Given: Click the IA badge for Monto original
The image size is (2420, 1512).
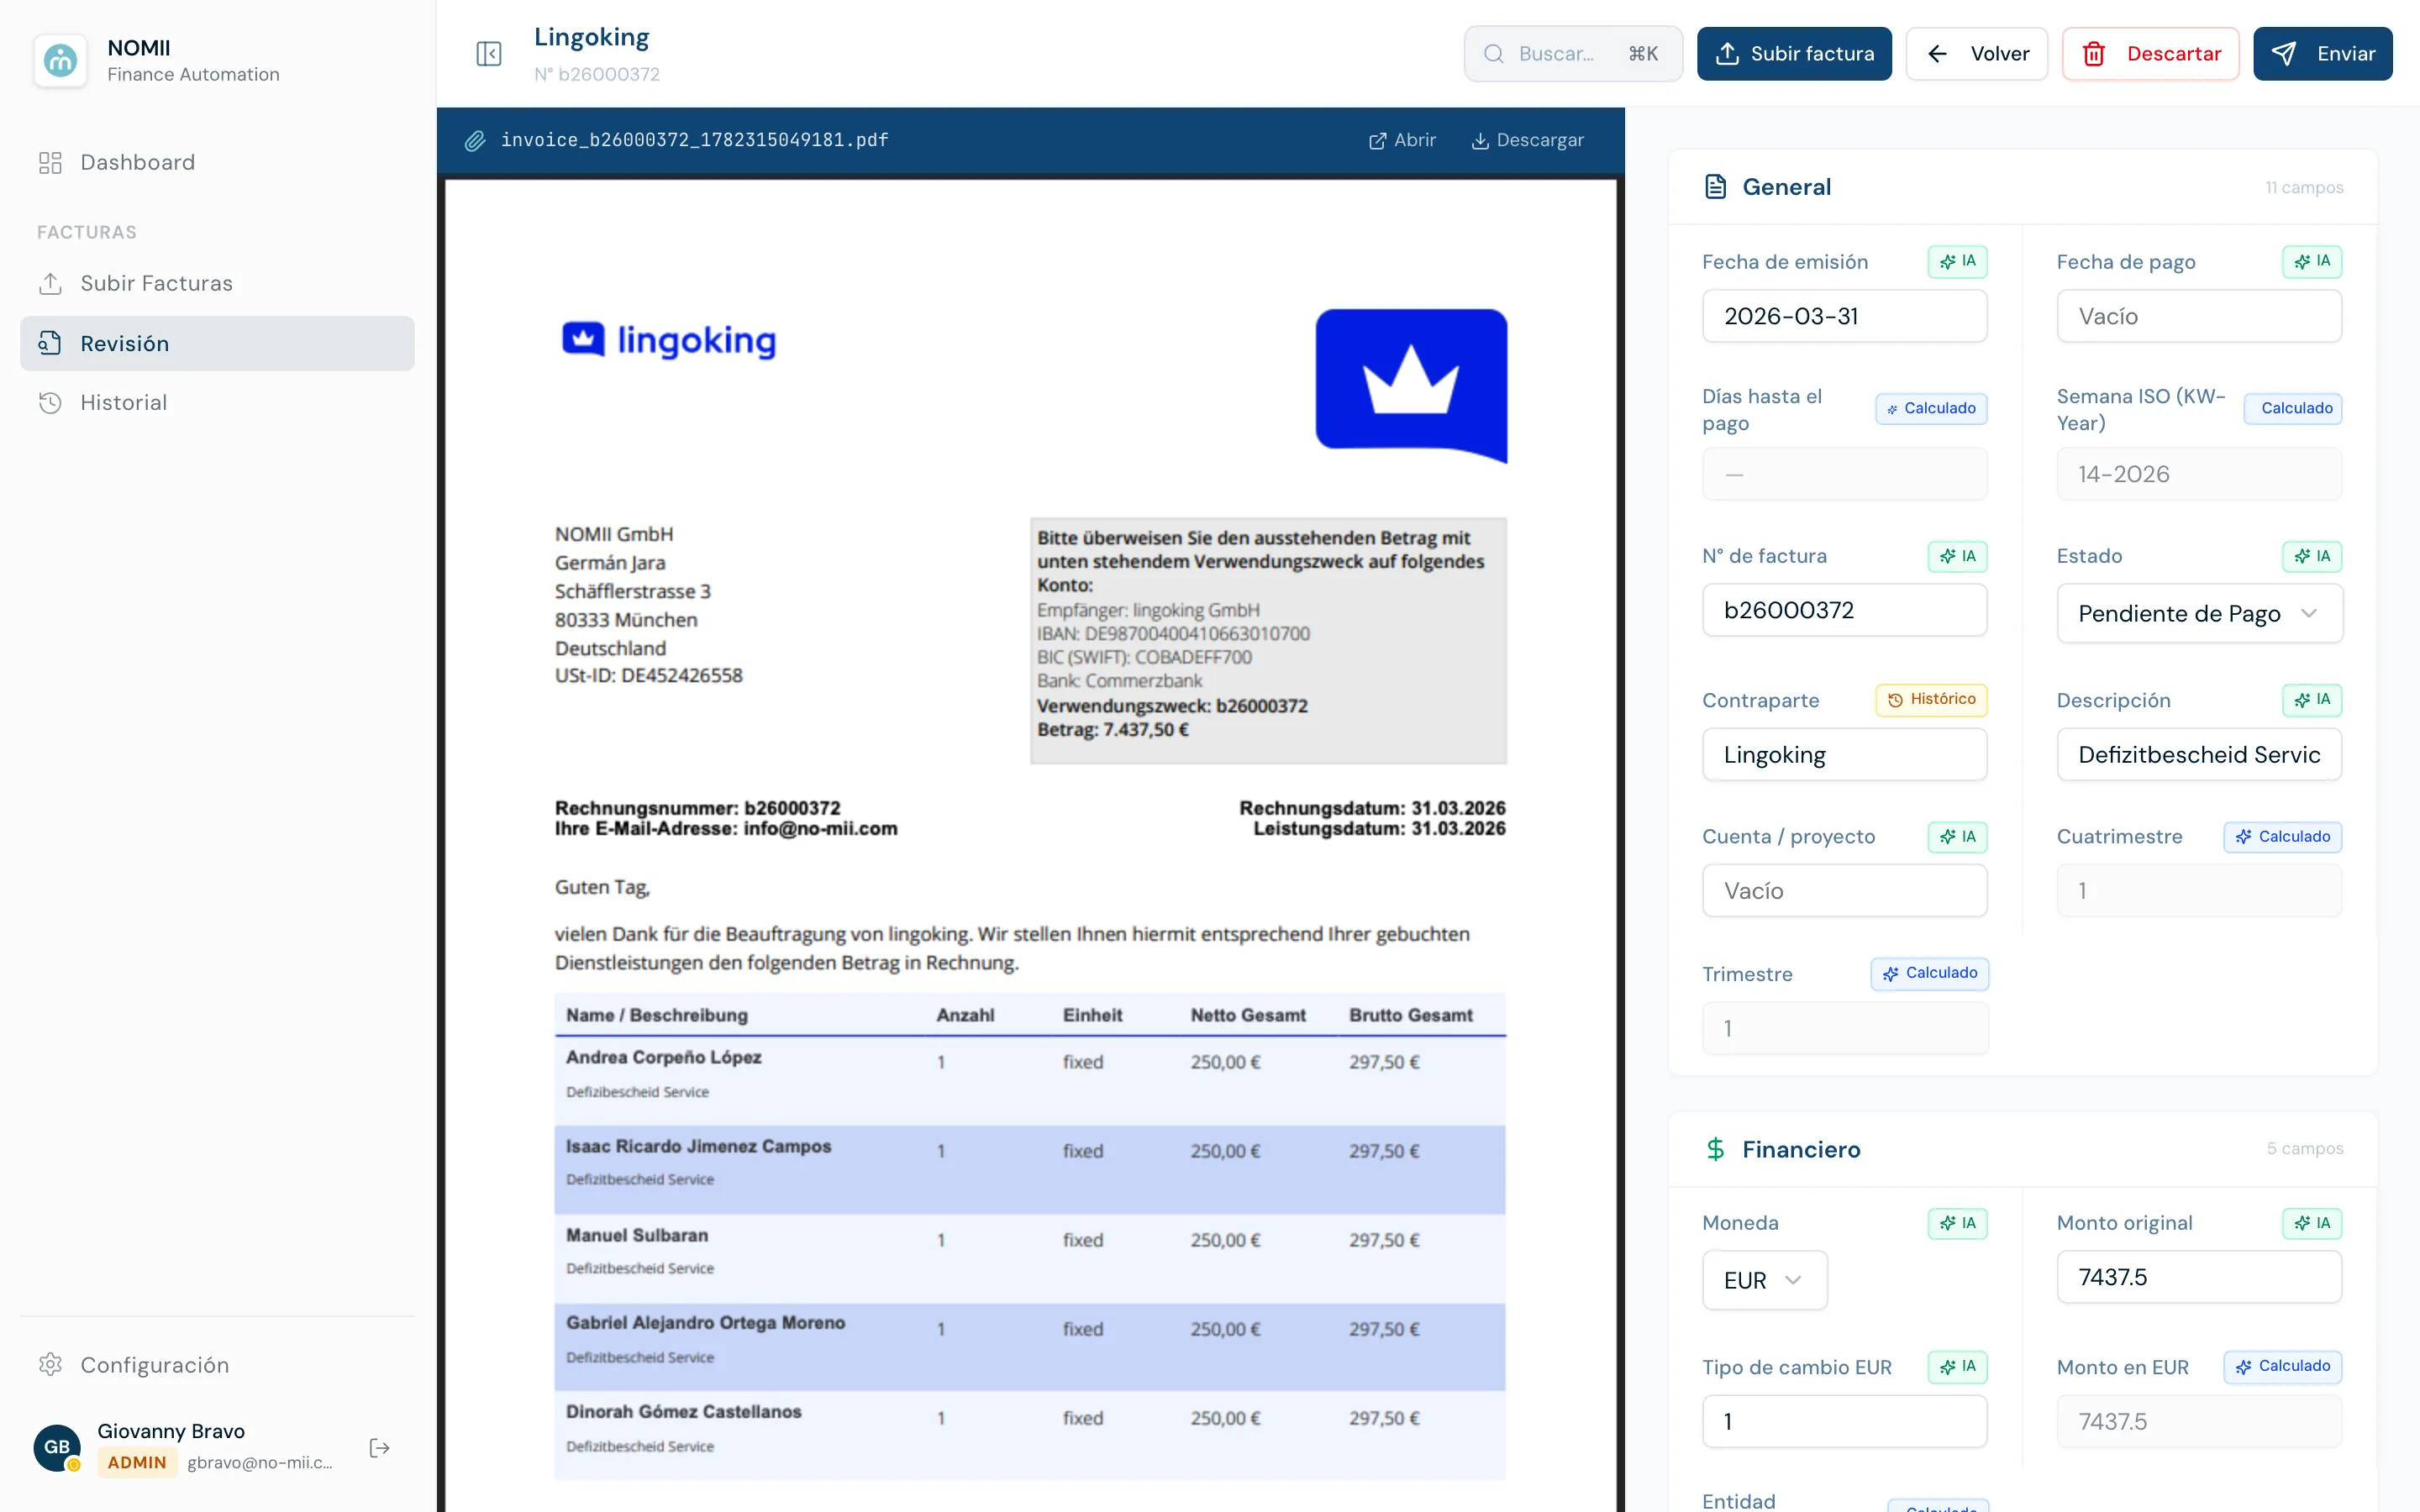Looking at the screenshot, I should 2311,1223.
